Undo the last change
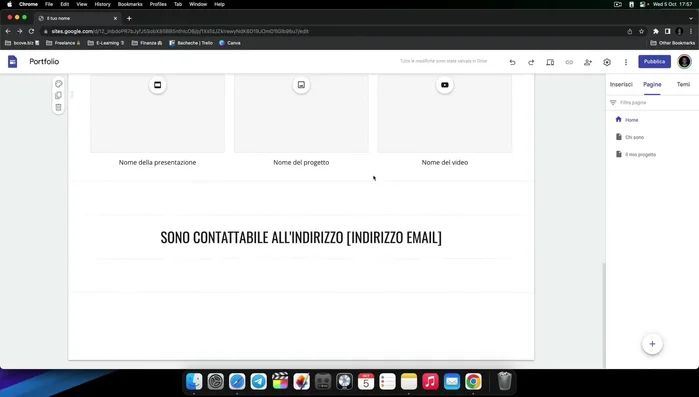Viewport: 699px width, 397px height. point(512,62)
